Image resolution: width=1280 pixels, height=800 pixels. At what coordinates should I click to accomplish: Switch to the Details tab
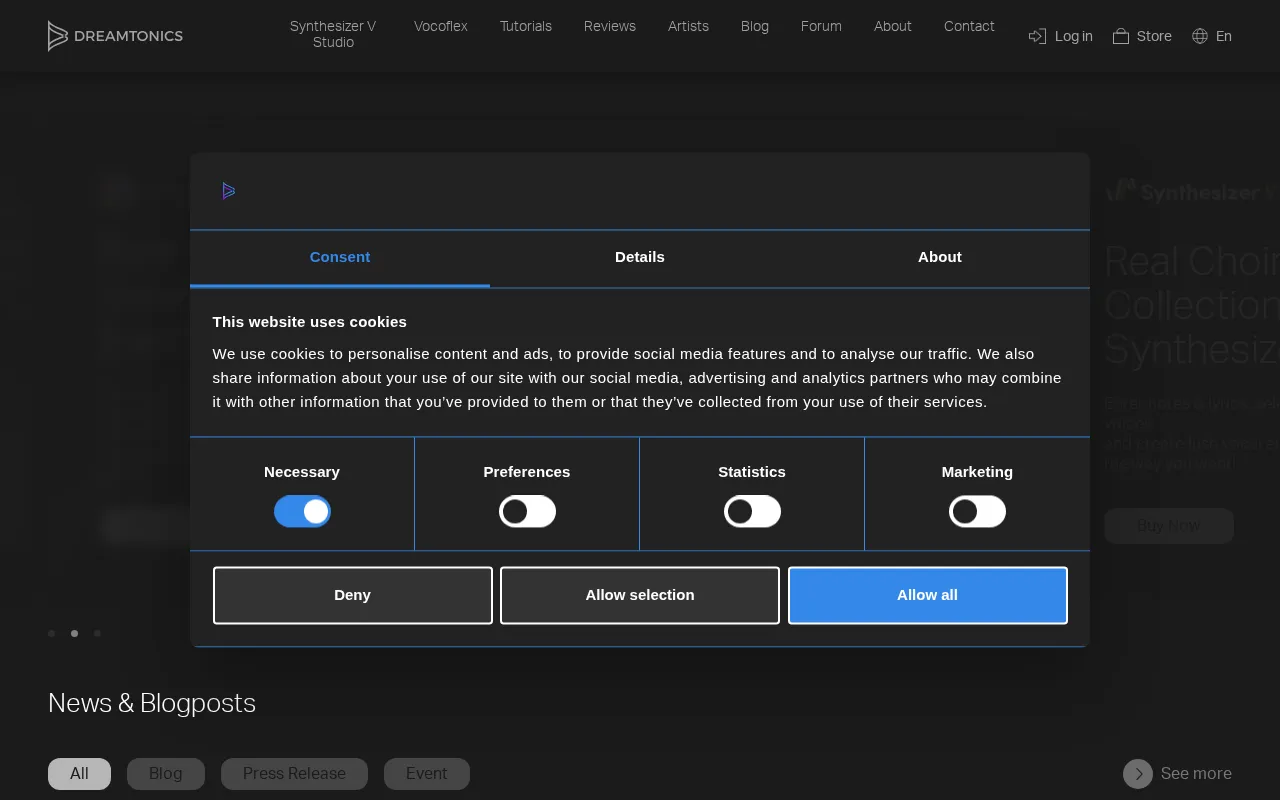point(640,258)
